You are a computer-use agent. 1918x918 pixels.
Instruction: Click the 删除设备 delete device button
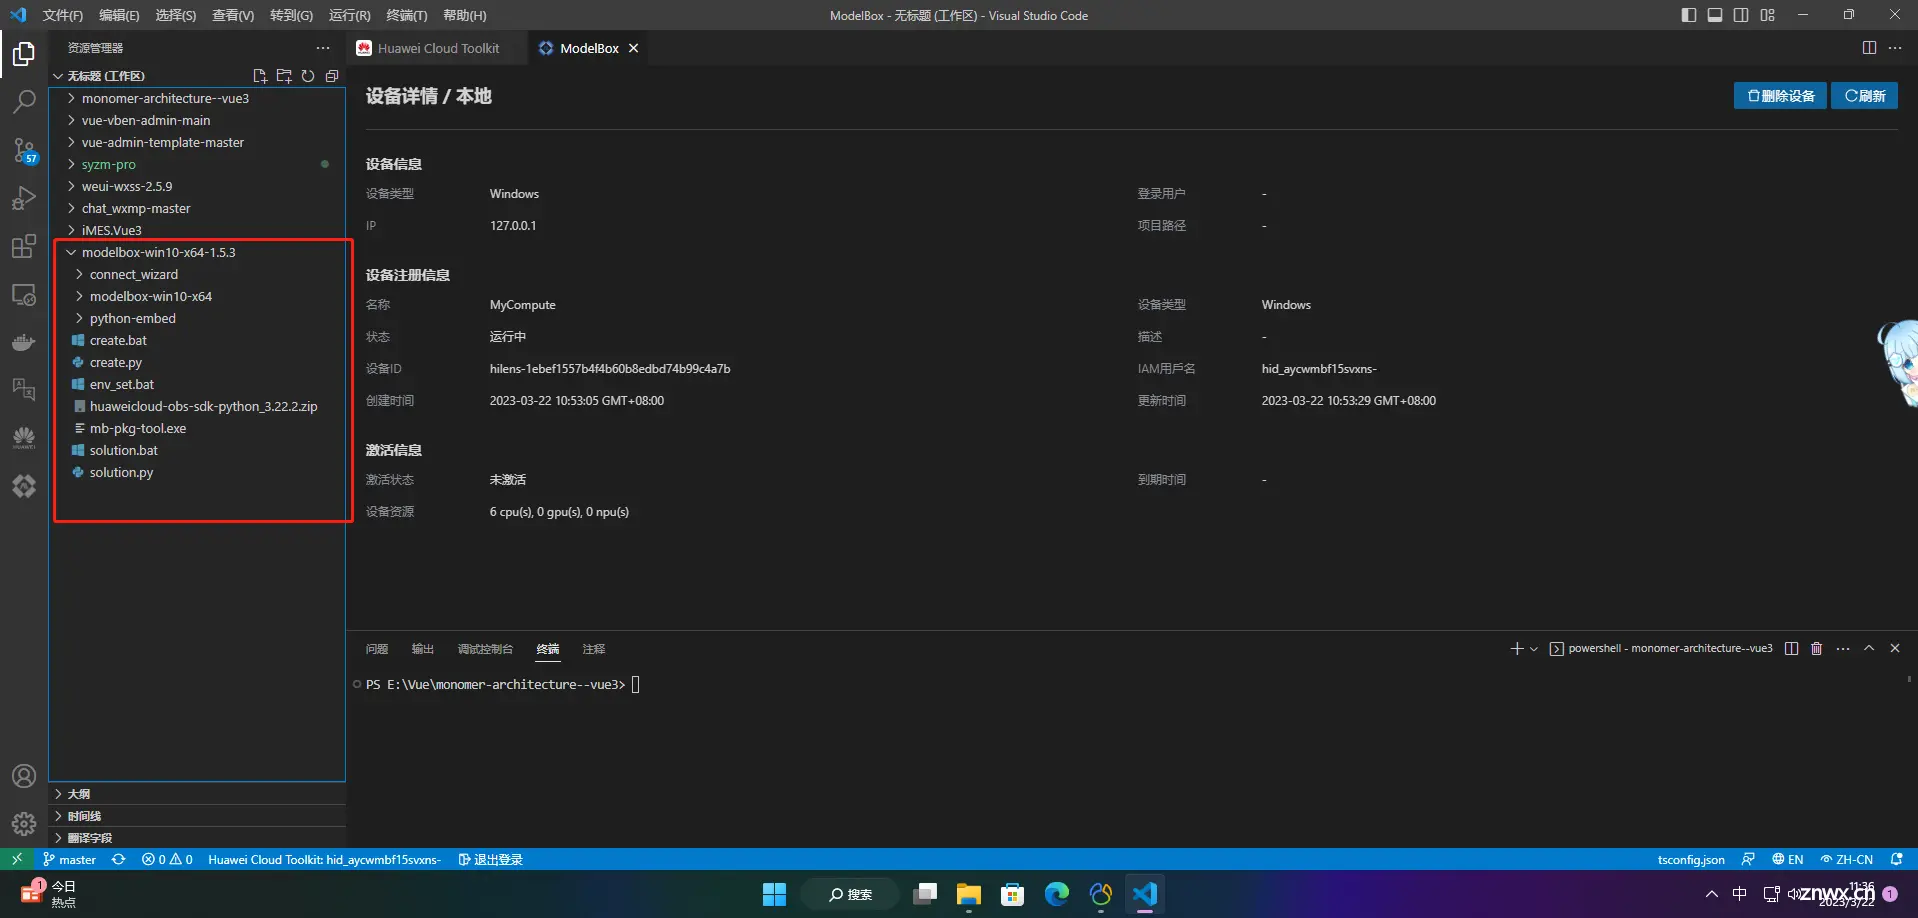[x=1780, y=96]
